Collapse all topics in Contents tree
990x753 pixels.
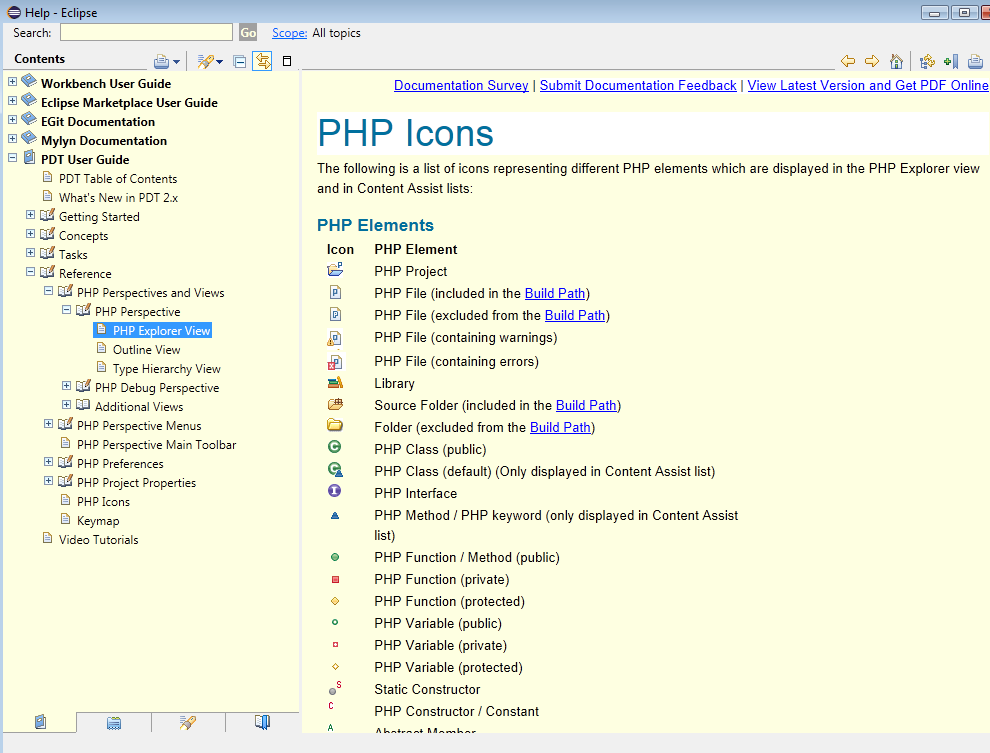pos(240,61)
